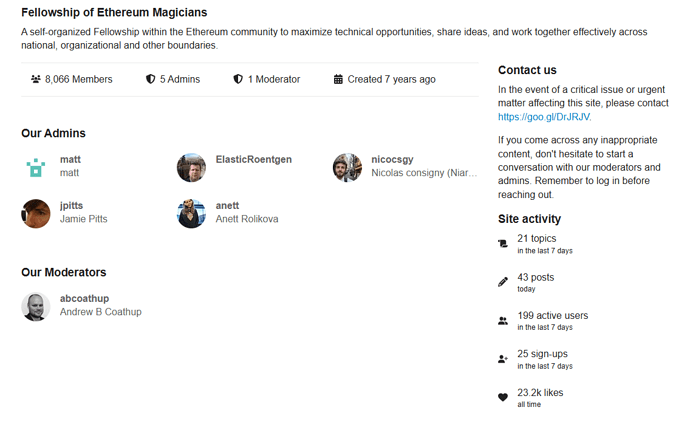Click the abcoathup moderator username
The height and width of the screenshot is (426, 690).
(x=84, y=298)
